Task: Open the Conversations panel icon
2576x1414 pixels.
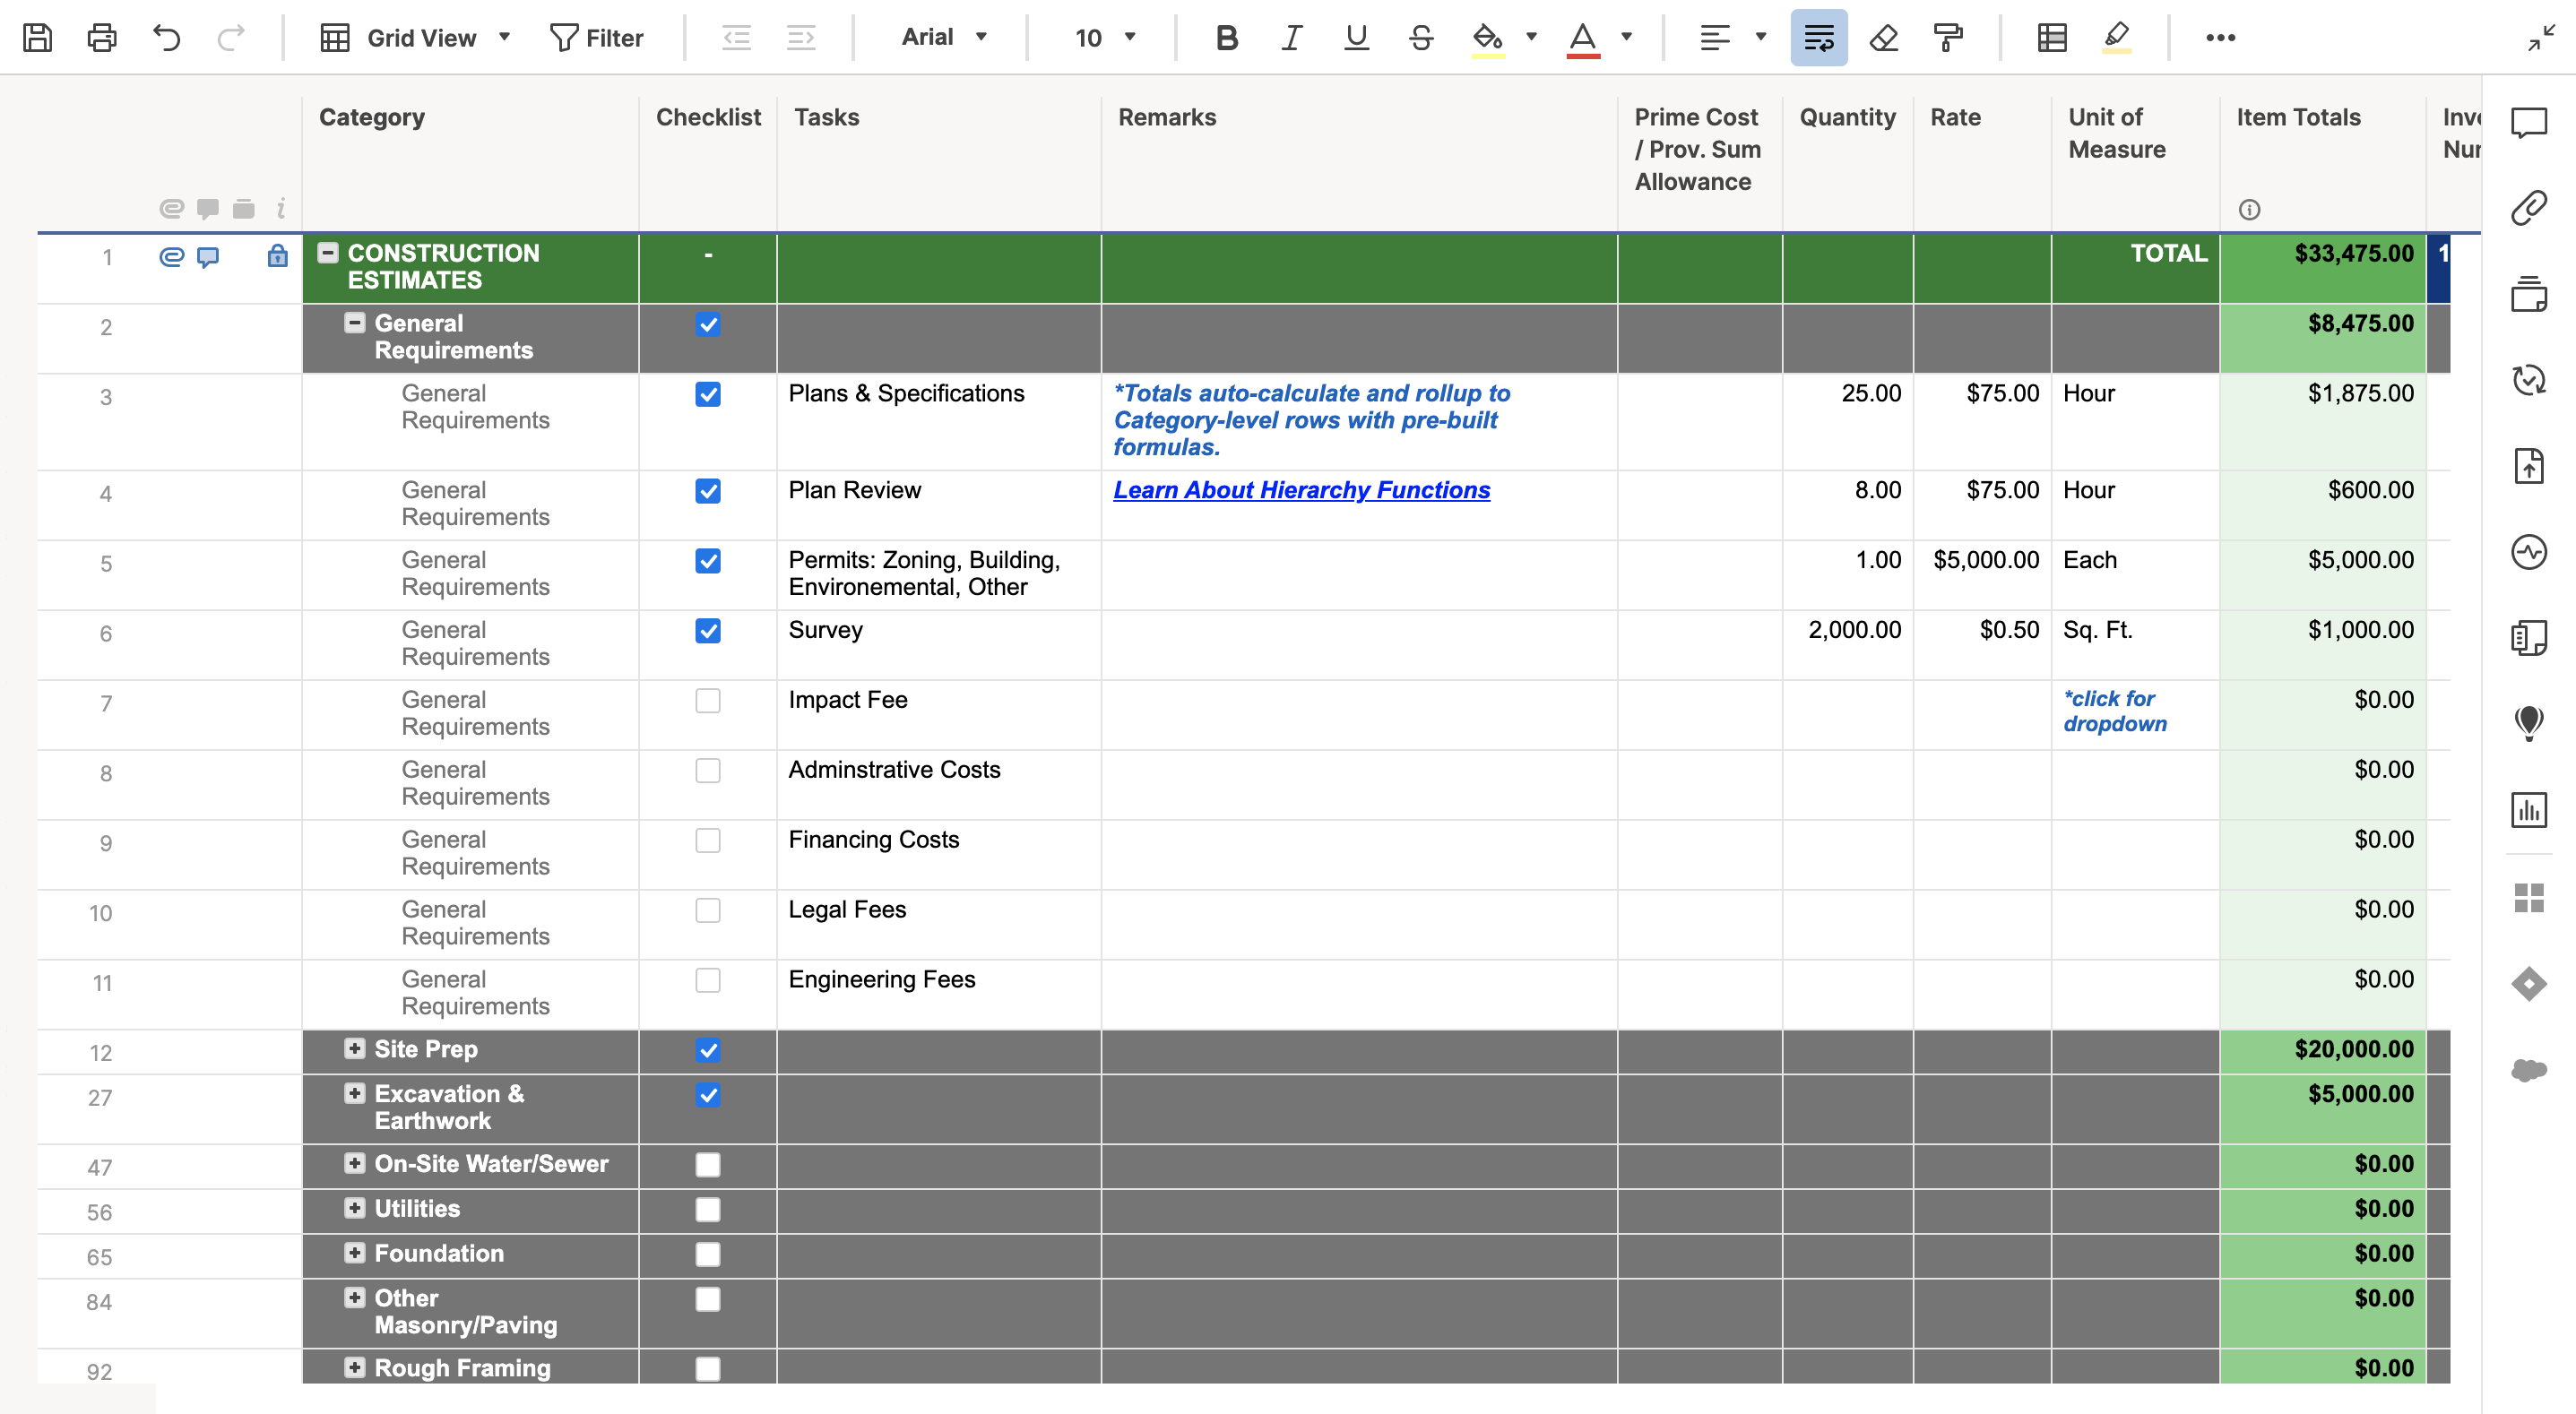Action: coord(2528,122)
